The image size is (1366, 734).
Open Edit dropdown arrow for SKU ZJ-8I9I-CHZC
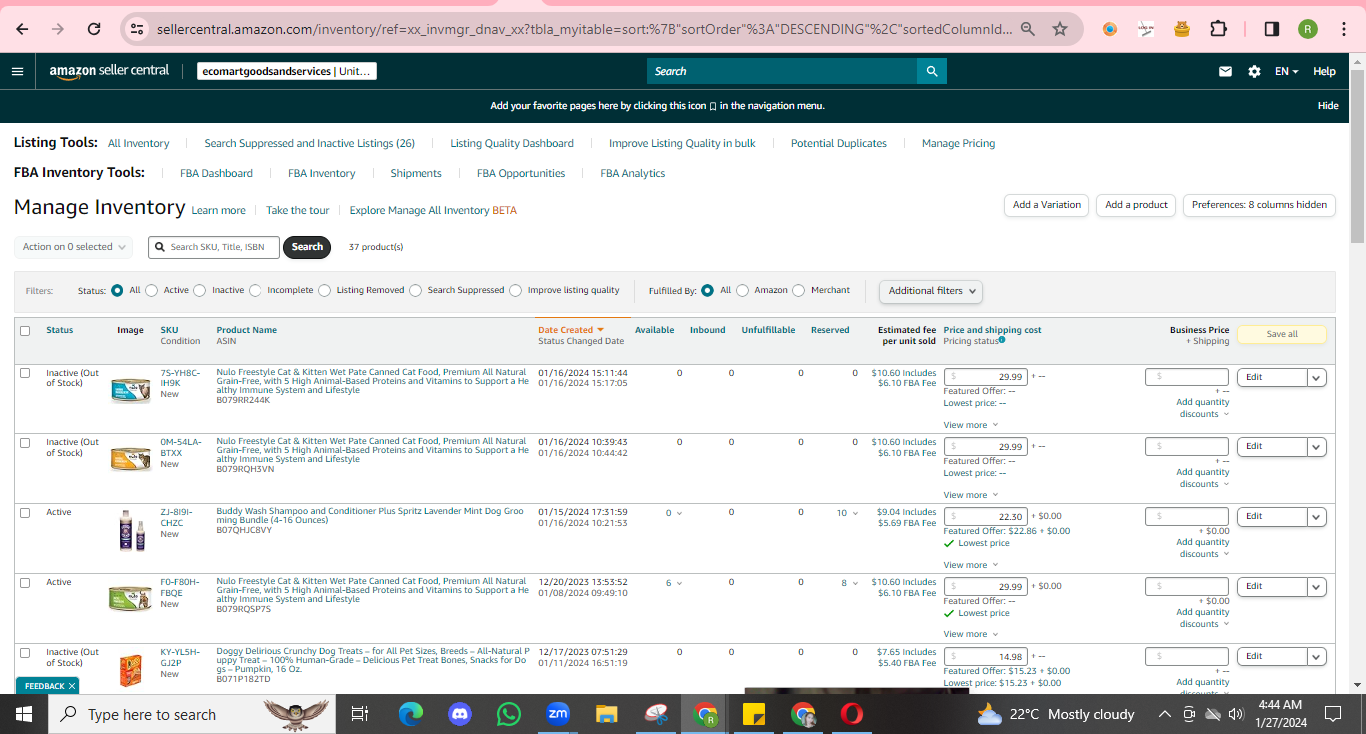click(1316, 517)
